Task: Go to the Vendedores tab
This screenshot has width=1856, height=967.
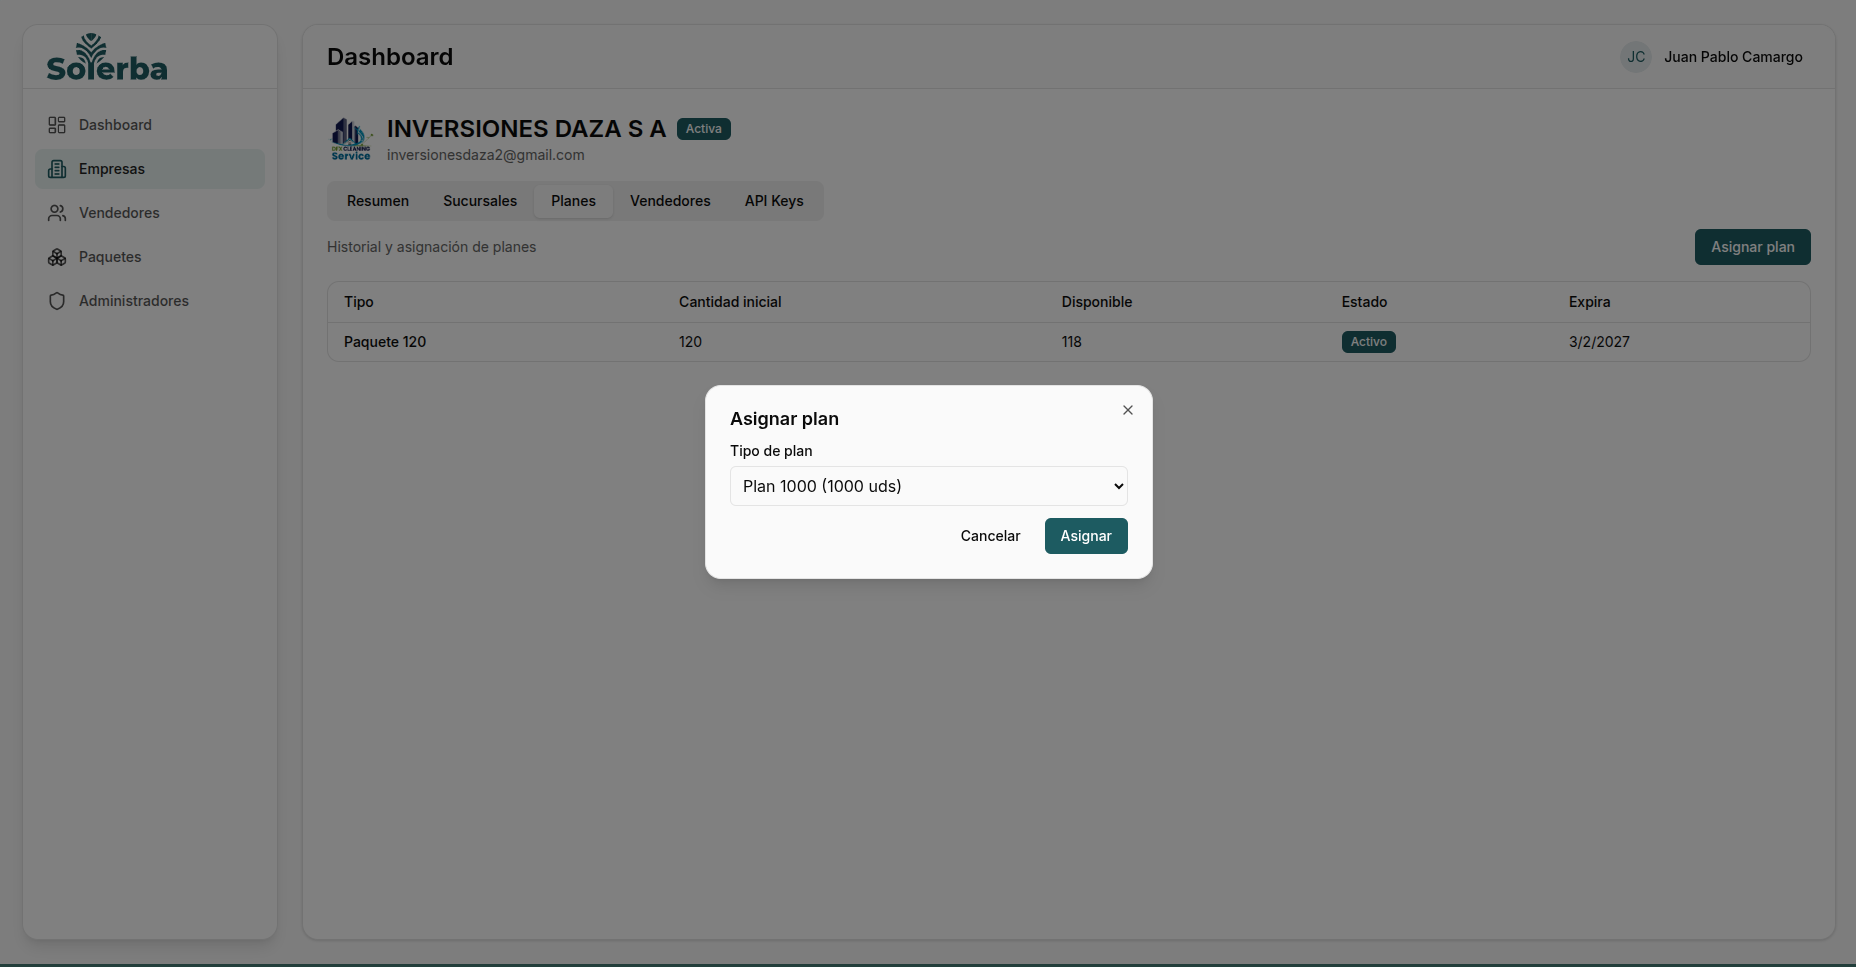Action: click(670, 201)
